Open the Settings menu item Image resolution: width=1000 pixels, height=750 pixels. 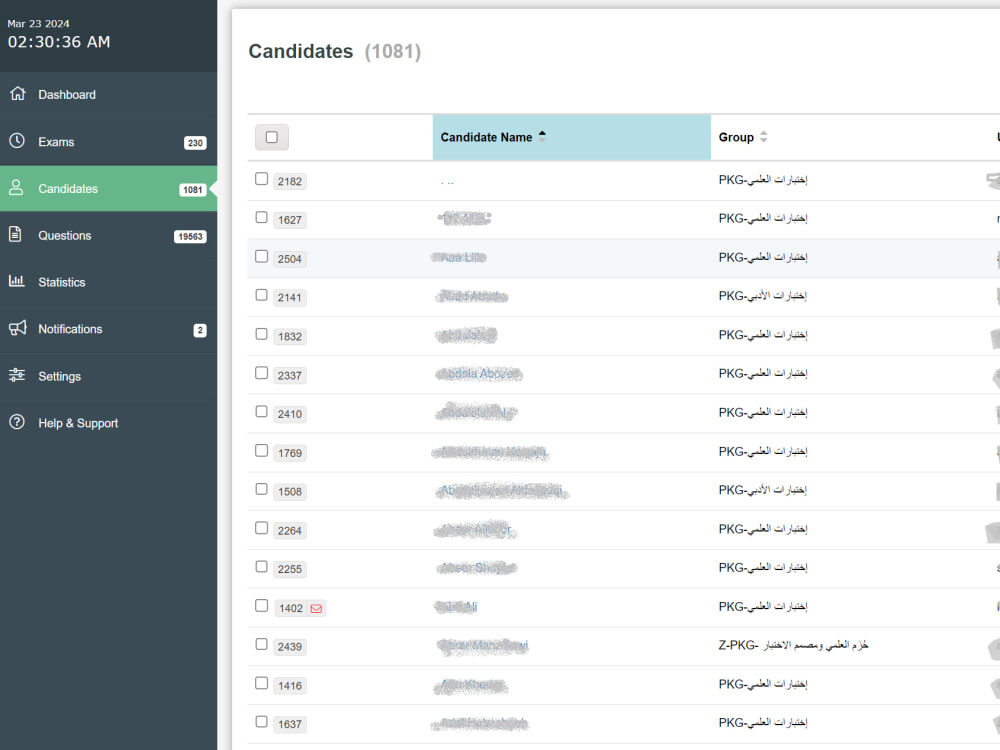[108, 376]
